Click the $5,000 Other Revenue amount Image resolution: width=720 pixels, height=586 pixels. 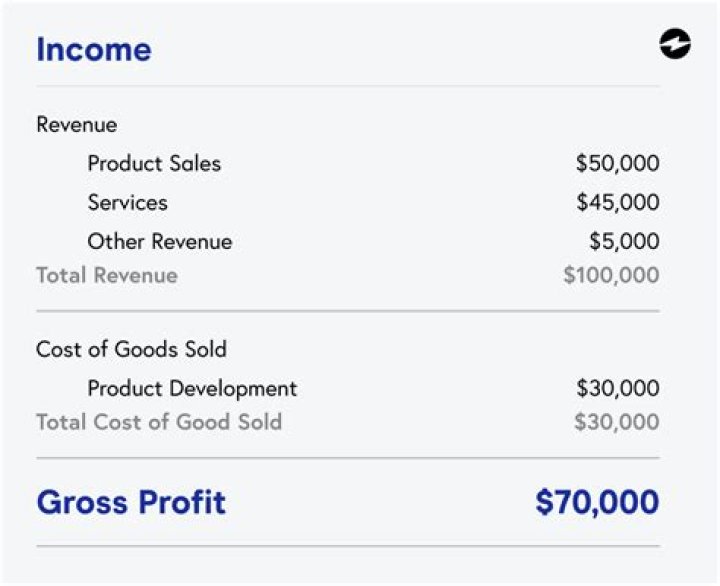pyautogui.click(x=624, y=241)
